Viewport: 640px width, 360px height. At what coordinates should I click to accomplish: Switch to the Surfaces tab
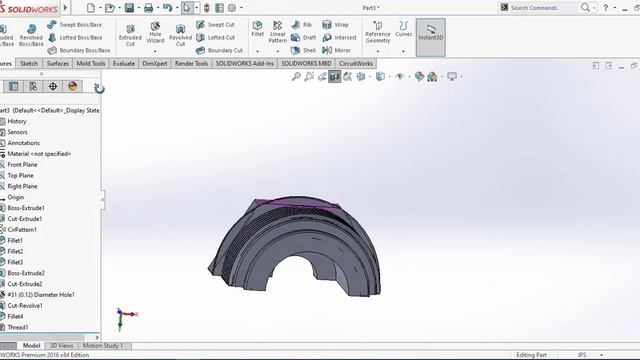(58, 64)
